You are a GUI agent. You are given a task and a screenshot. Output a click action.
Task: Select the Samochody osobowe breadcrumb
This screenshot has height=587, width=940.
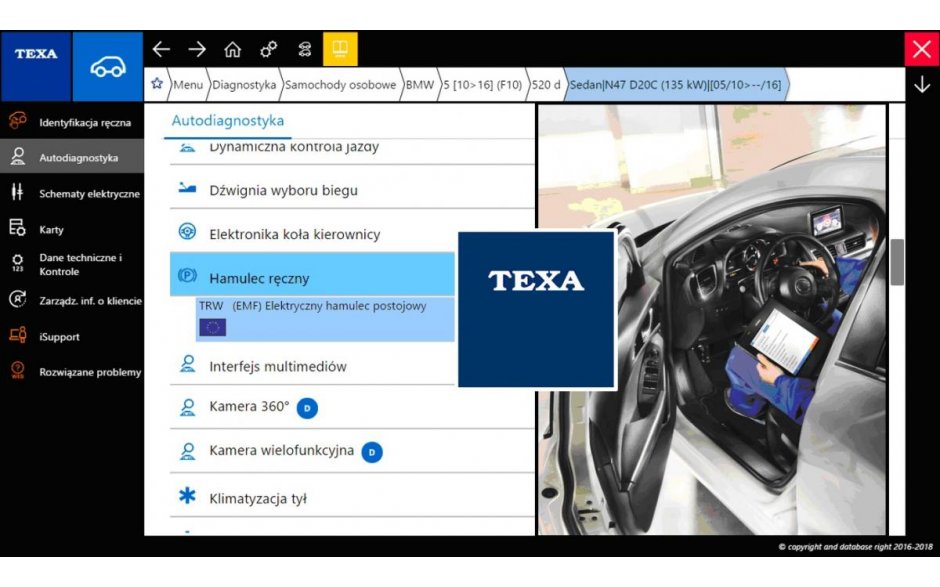click(x=341, y=85)
